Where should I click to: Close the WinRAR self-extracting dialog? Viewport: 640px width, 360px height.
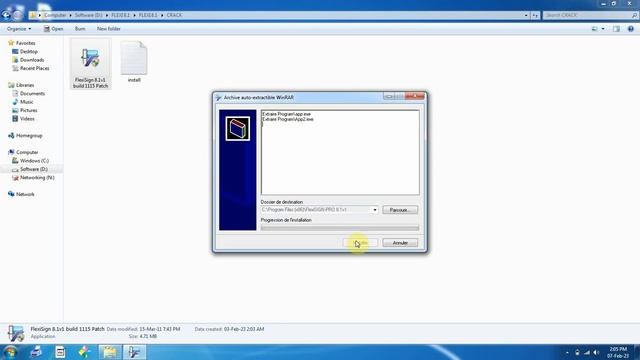click(415, 96)
